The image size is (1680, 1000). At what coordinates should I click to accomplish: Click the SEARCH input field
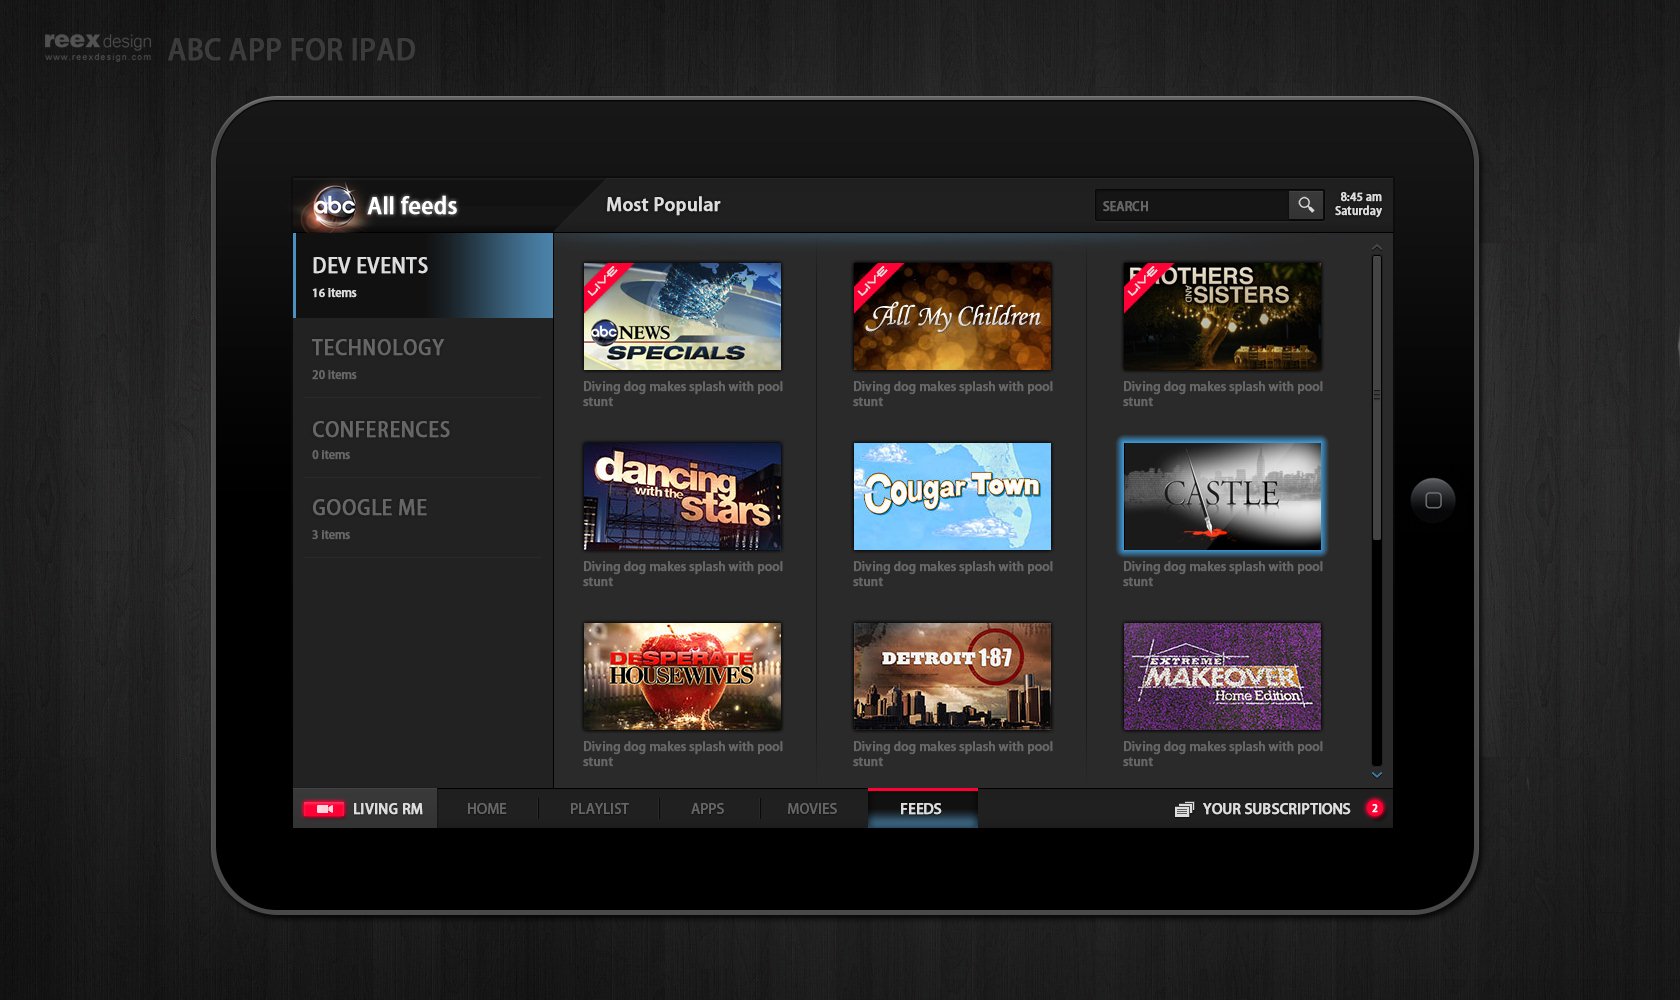point(1192,205)
